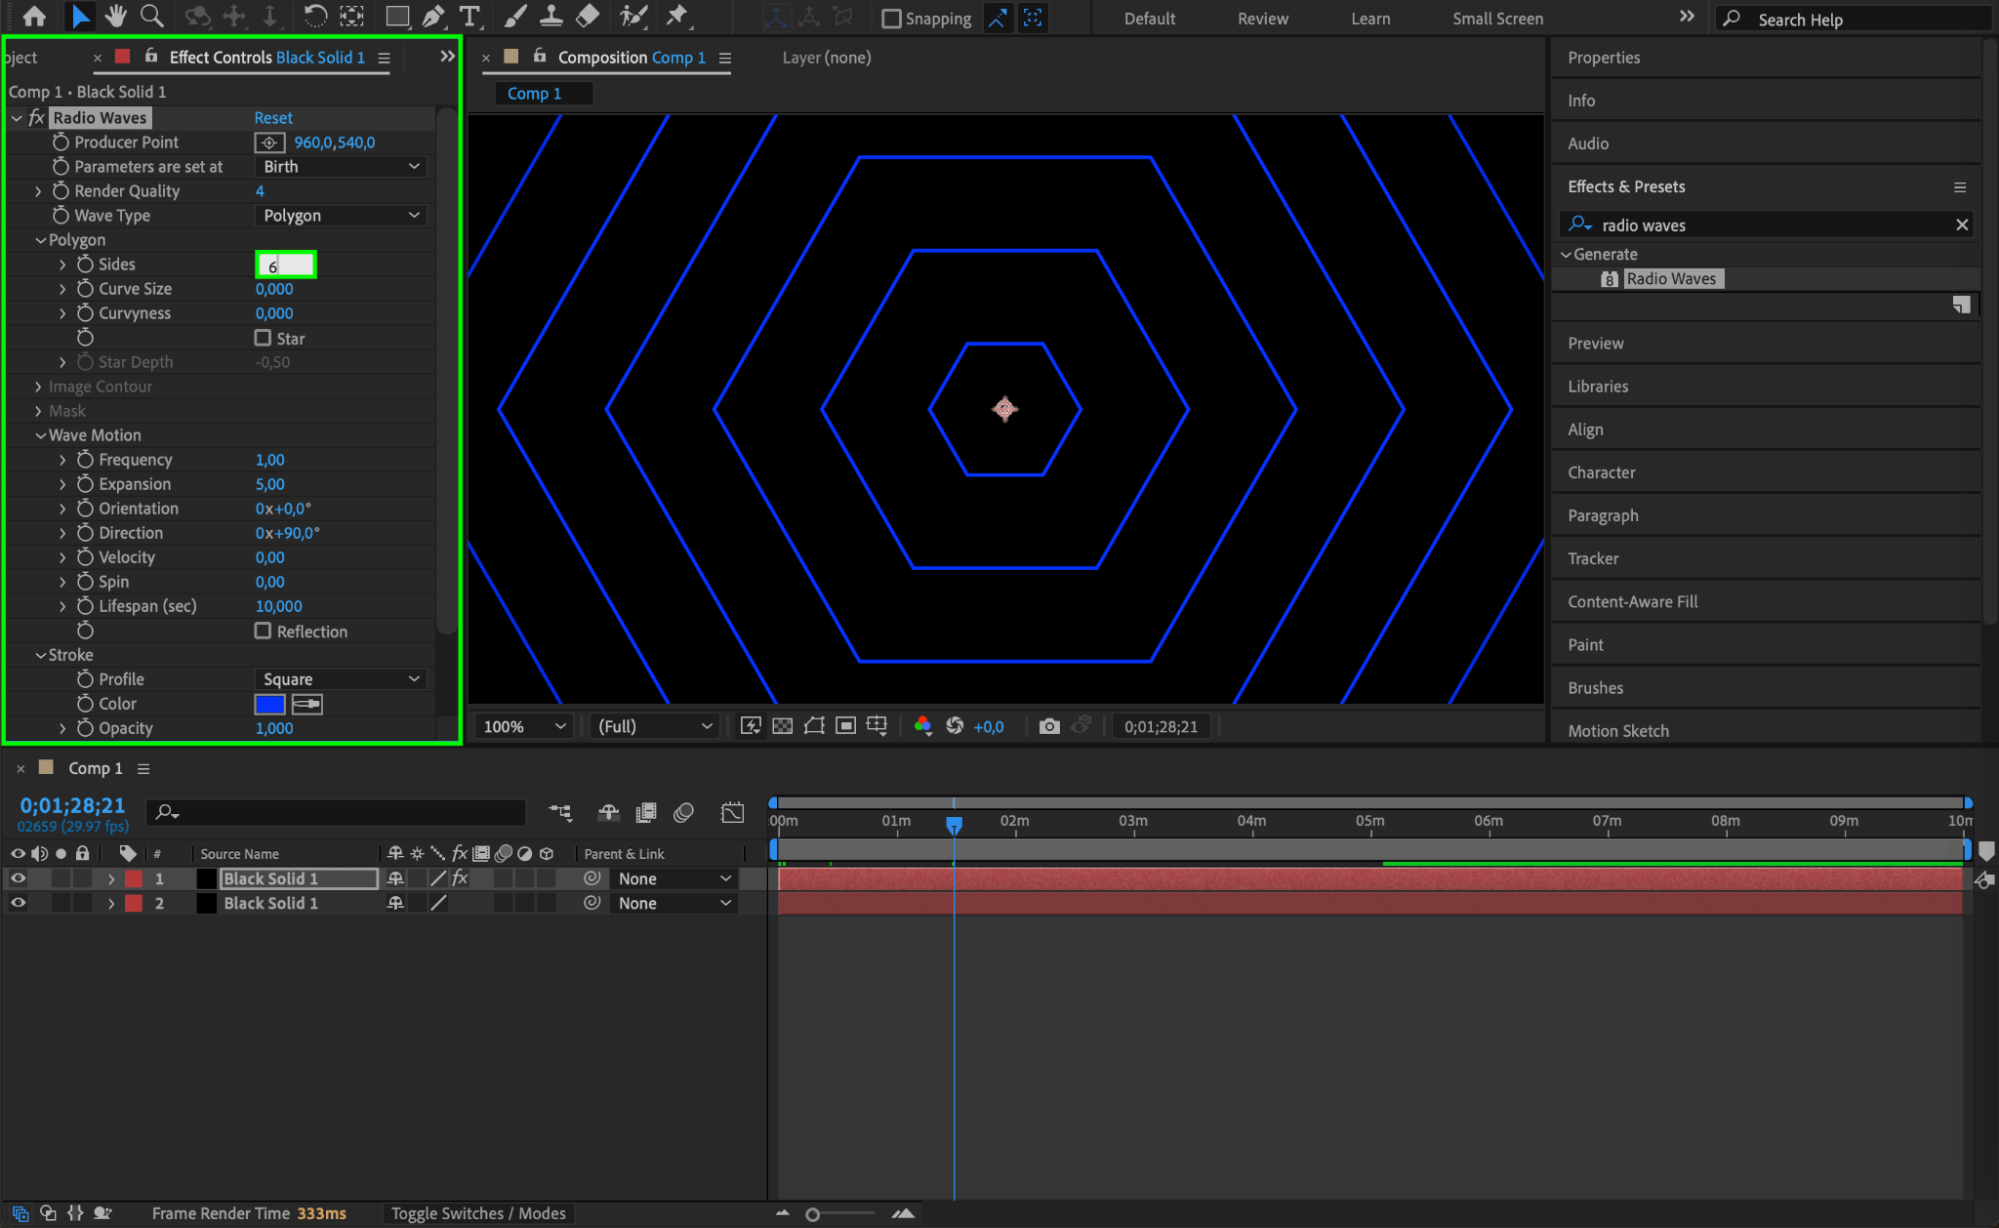Hide layer 2 Black Solid 1
1999x1228 pixels.
coord(18,903)
